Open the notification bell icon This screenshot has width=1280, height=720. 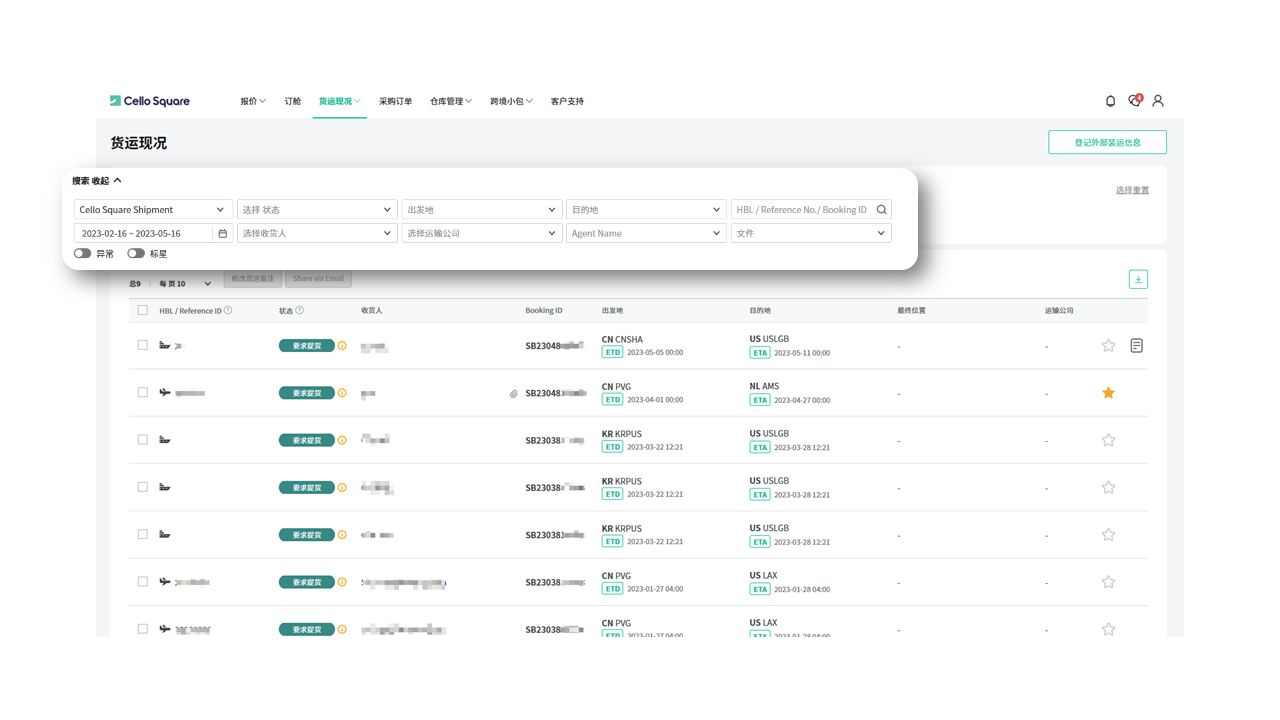[1110, 101]
